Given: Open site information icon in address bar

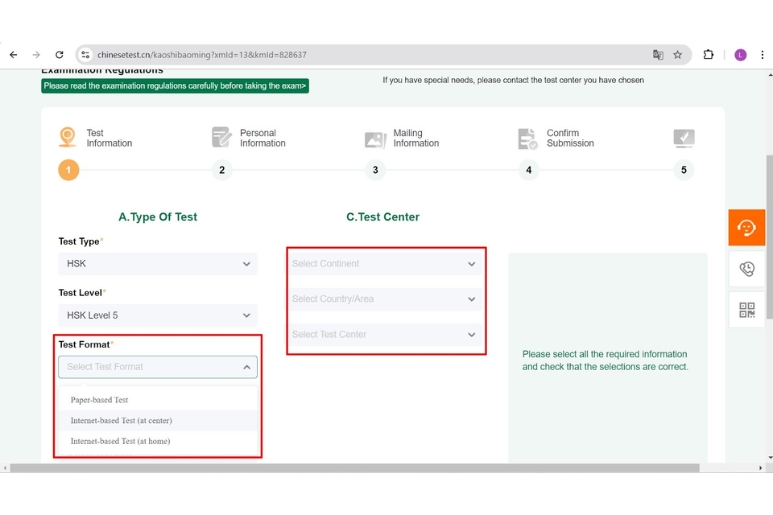Looking at the screenshot, I should click(x=85, y=55).
